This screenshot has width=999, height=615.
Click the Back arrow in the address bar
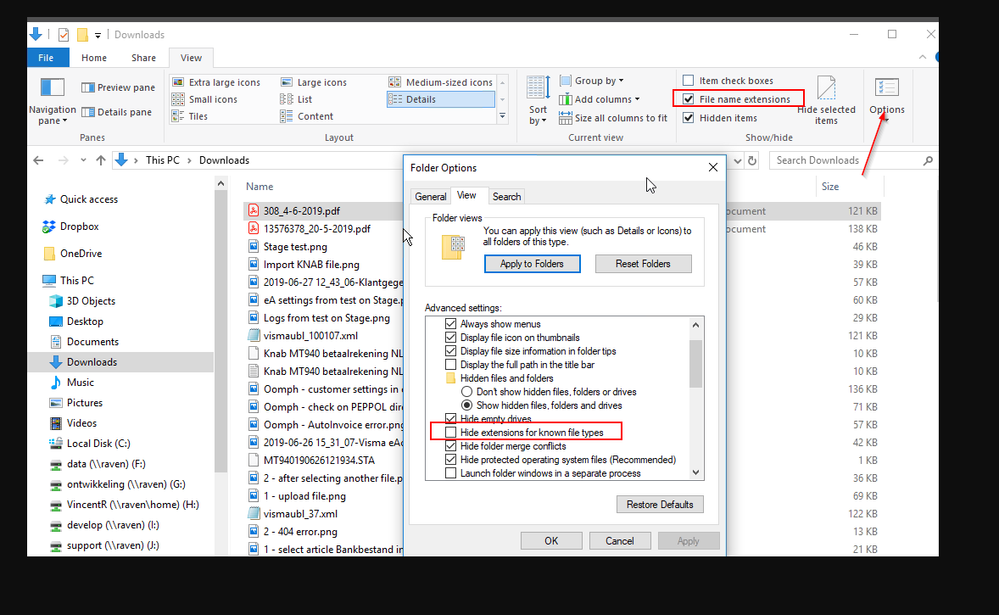38,161
